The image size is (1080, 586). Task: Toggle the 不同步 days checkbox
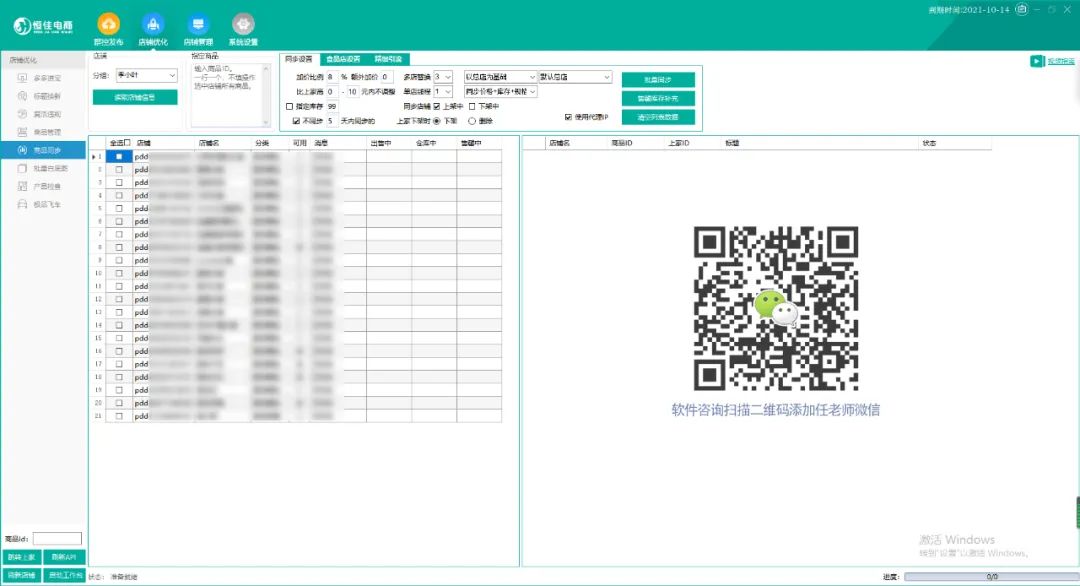[x=296, y=121]
